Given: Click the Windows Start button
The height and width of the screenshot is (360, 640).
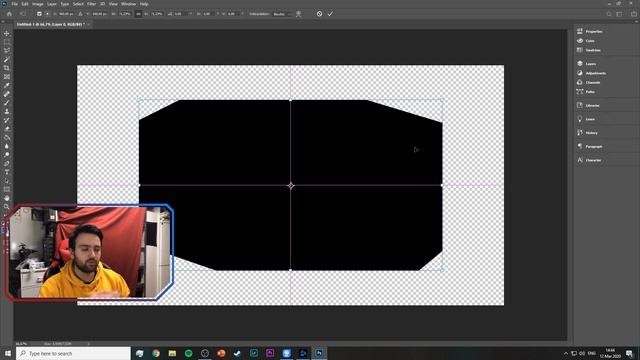Looking at the screenshot, I should [x=8, y=353].
